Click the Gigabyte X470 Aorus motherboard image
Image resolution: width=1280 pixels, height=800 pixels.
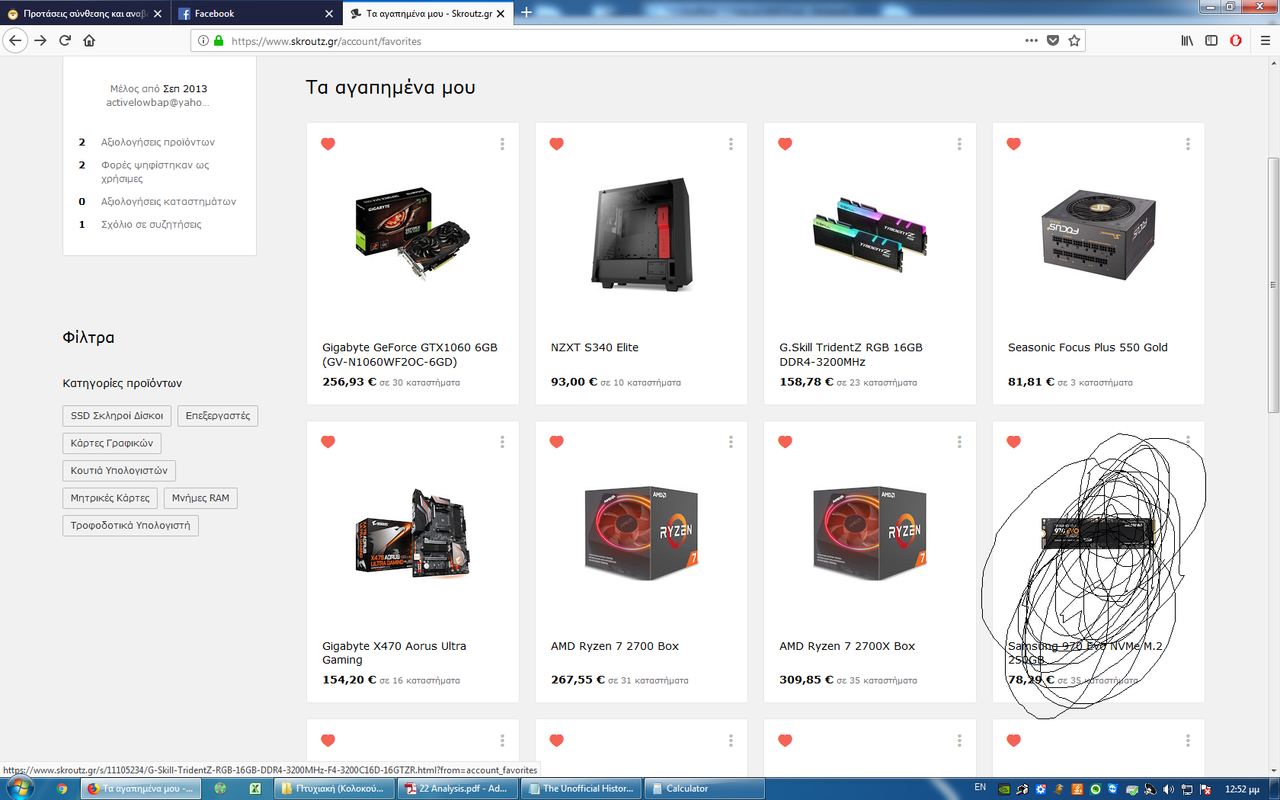(x=413, y=531)
